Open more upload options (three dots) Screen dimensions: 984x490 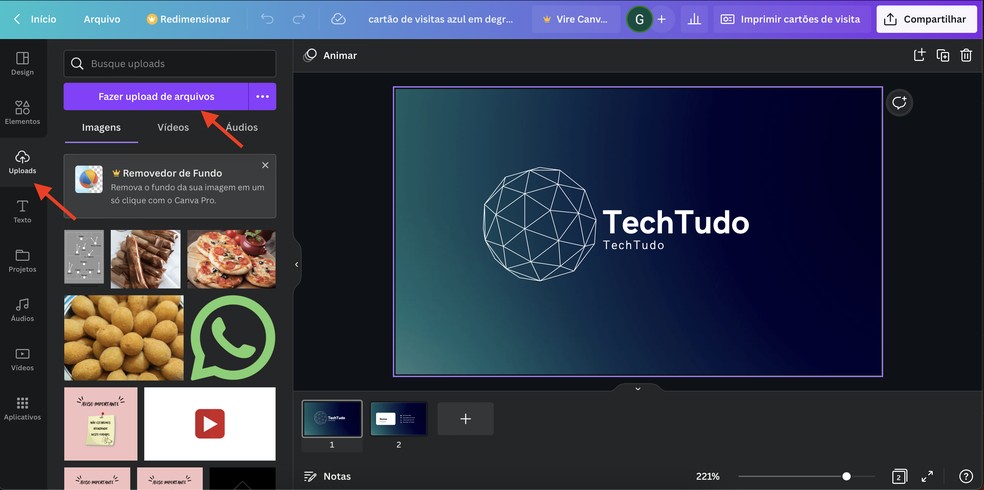click(262, 97)
